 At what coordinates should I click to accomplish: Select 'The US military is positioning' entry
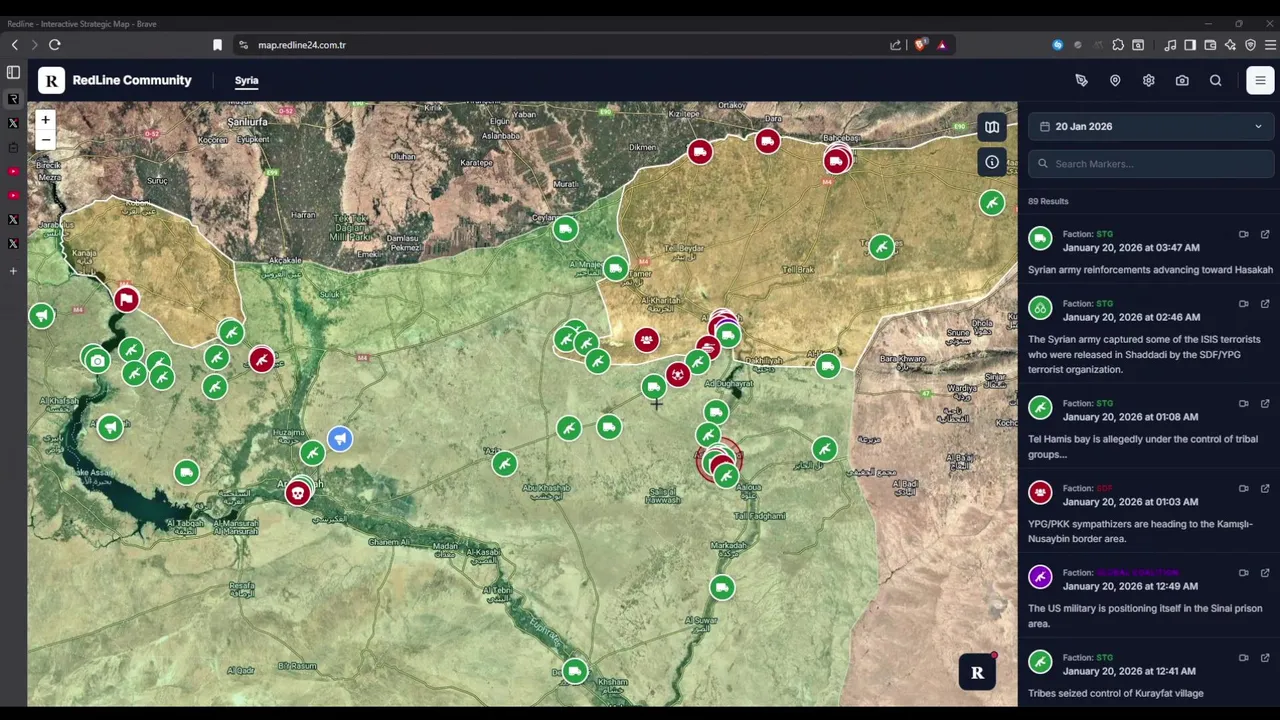(1137, 616)
